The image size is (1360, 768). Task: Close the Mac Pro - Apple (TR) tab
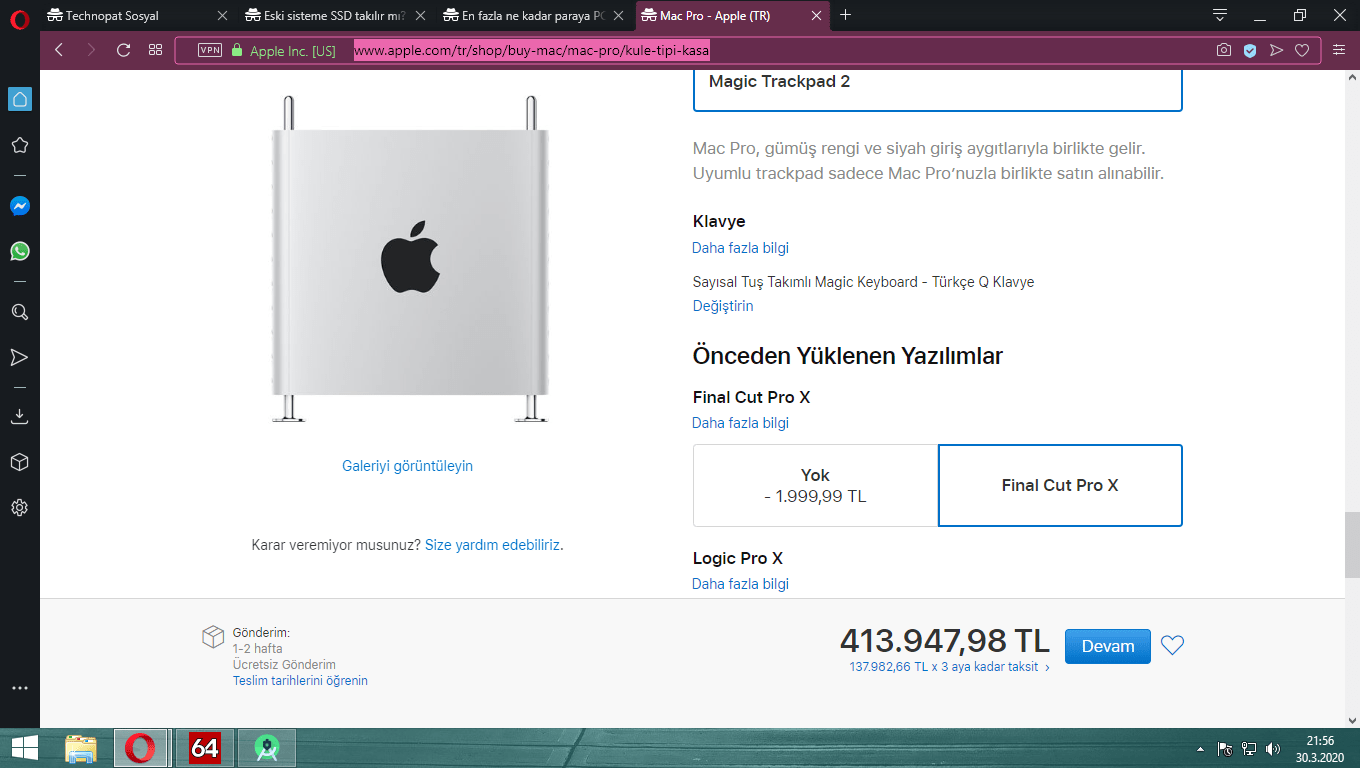pos(817,16)
